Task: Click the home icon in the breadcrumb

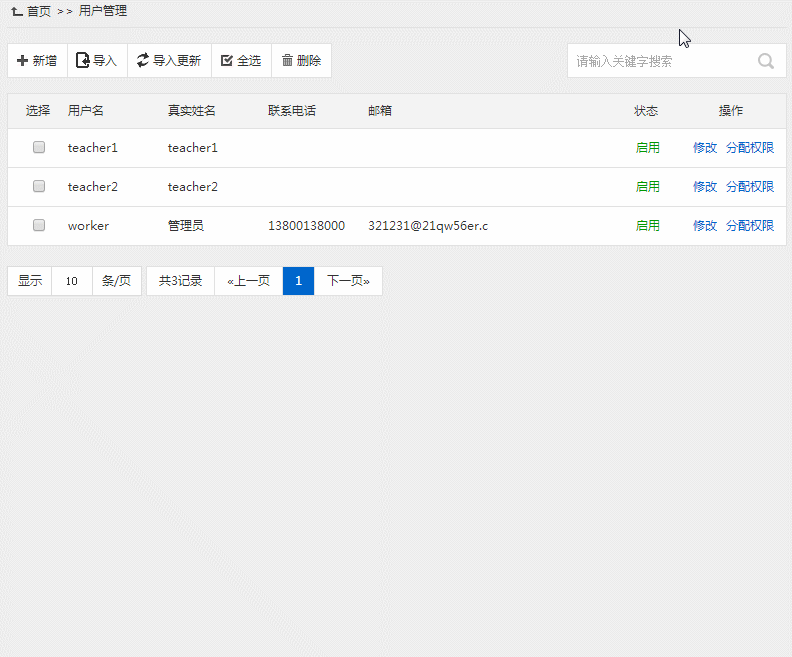Action: 17,11
